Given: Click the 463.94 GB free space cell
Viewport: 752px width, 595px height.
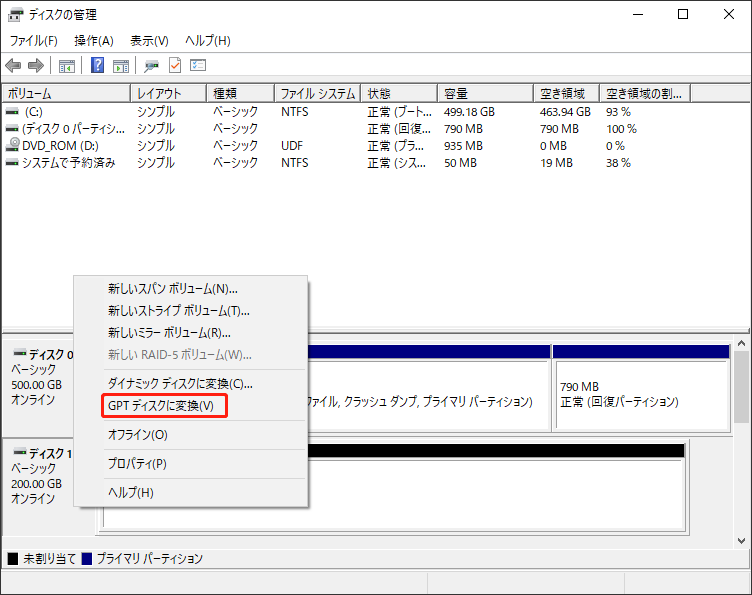Looking at the screenshot, I should 565,112.
